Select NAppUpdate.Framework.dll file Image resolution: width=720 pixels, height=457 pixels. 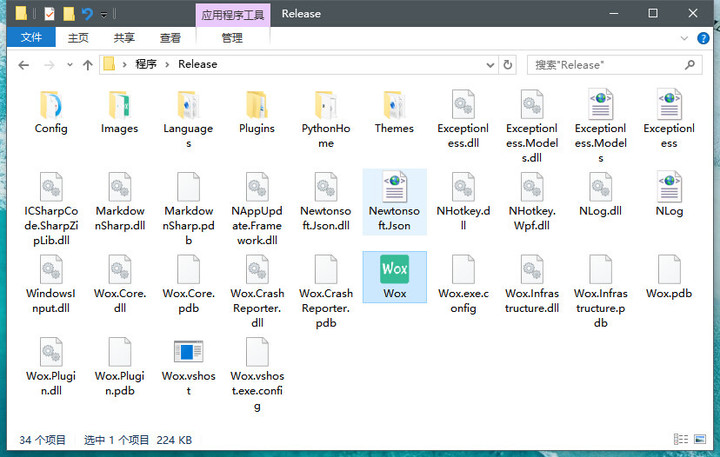(x=257, y=209)
